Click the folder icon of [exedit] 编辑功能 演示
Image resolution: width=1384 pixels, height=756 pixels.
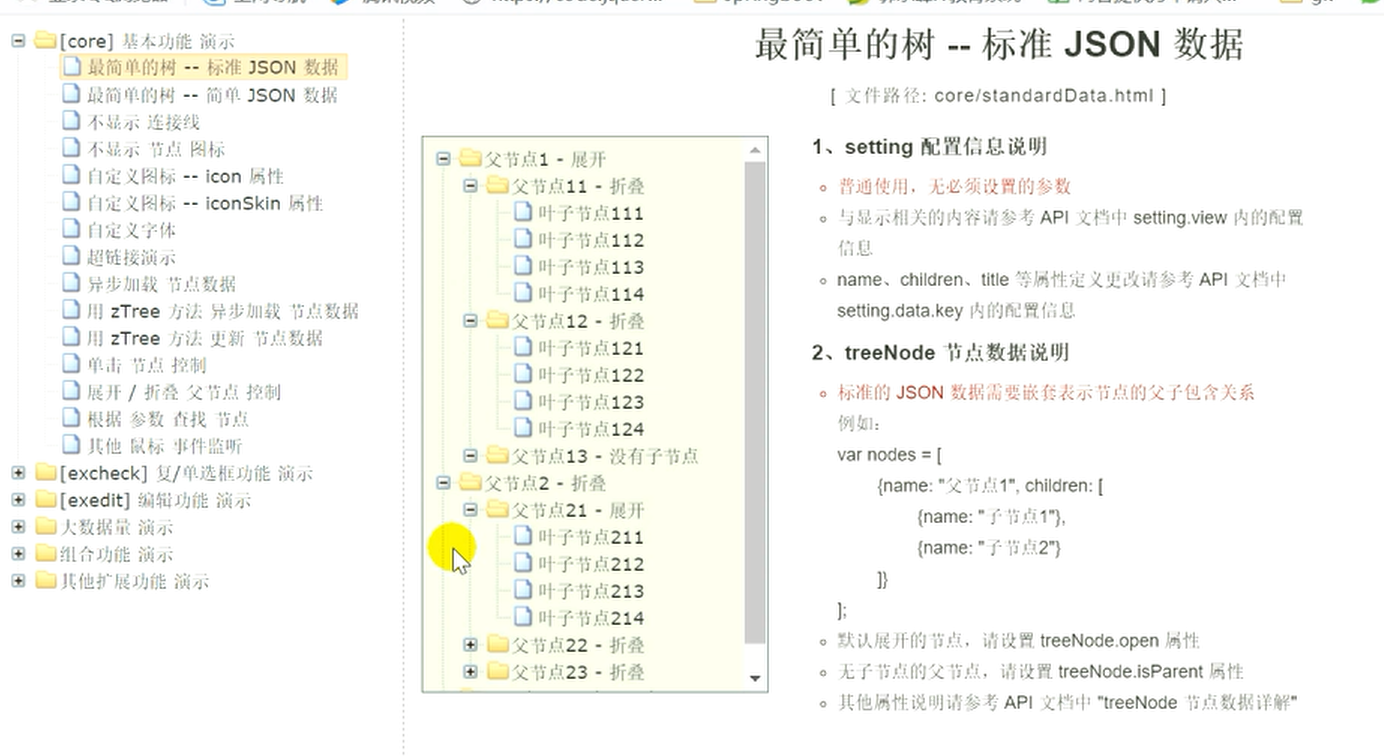pos(44,499)
